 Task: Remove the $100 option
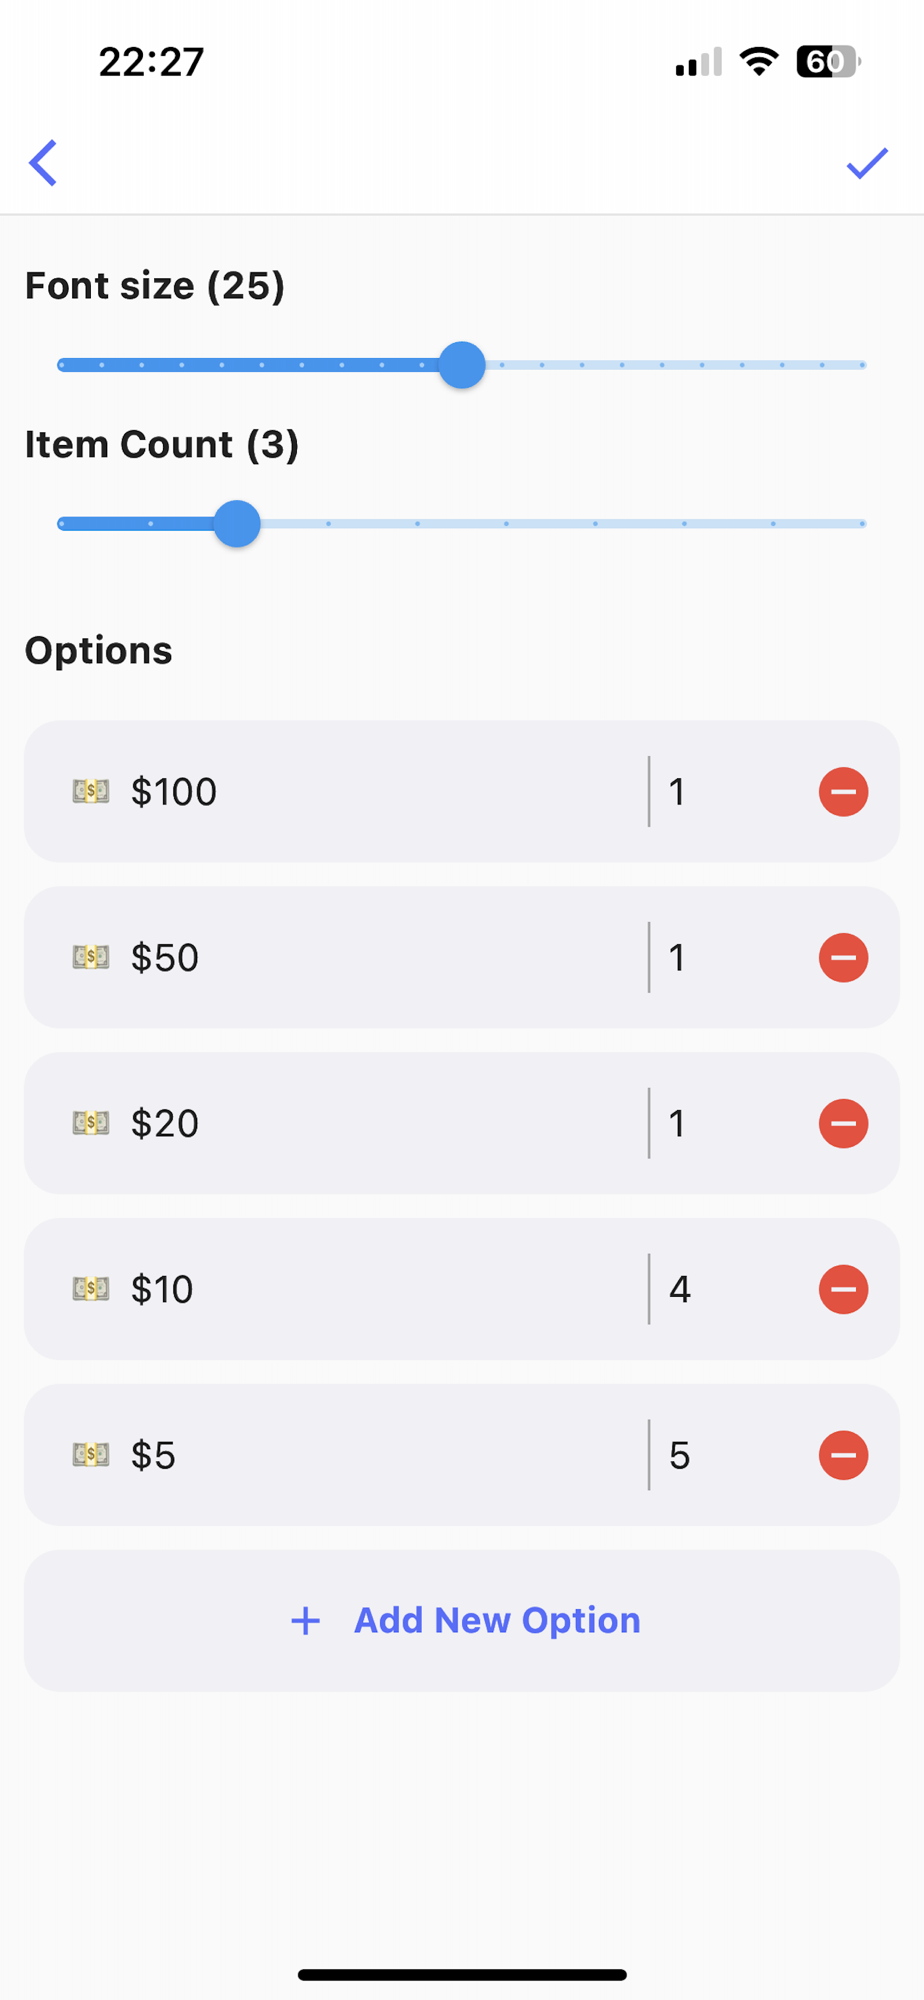coord(843,792)
